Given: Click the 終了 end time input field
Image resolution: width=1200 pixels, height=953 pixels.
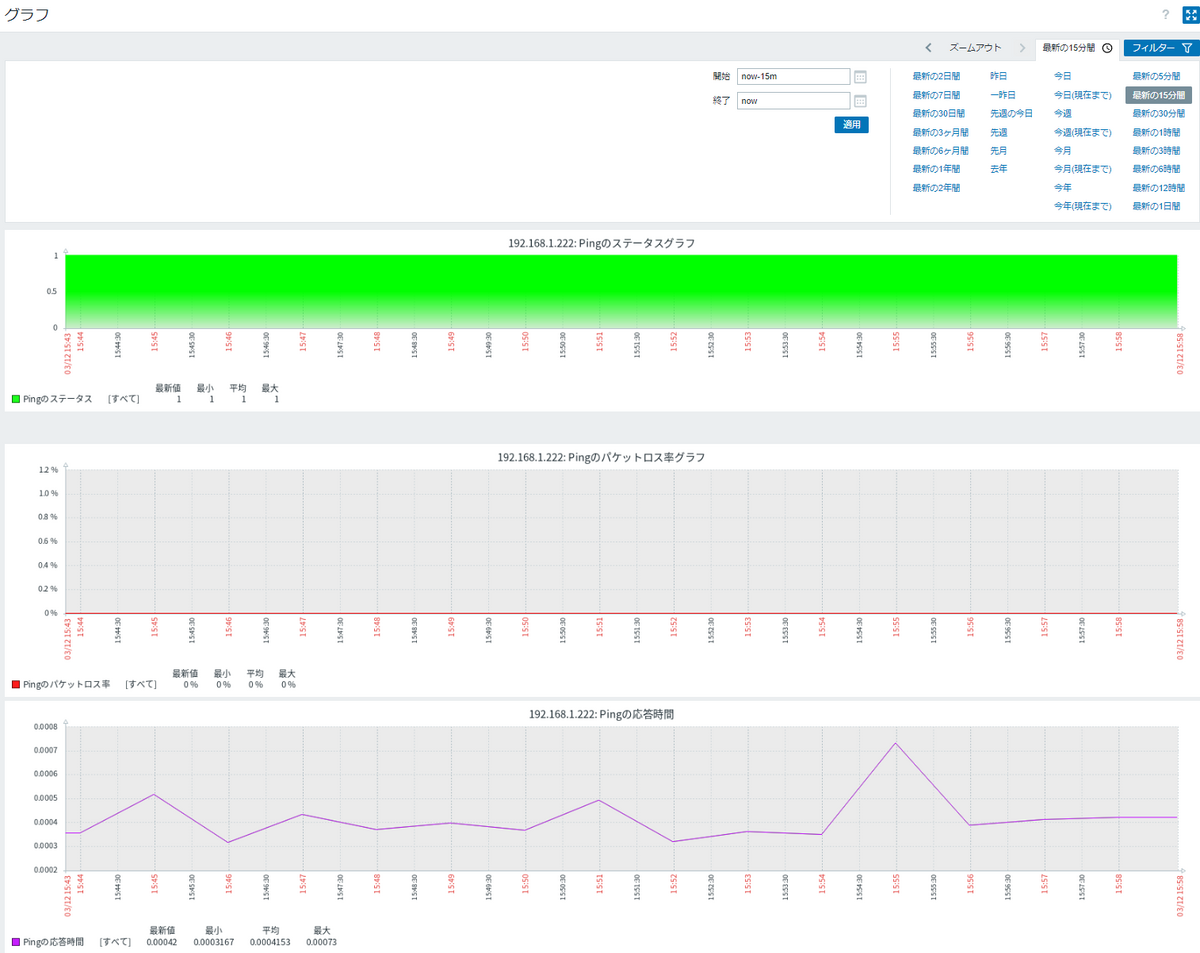Looking at the screenshot, I should click(793, 101).
